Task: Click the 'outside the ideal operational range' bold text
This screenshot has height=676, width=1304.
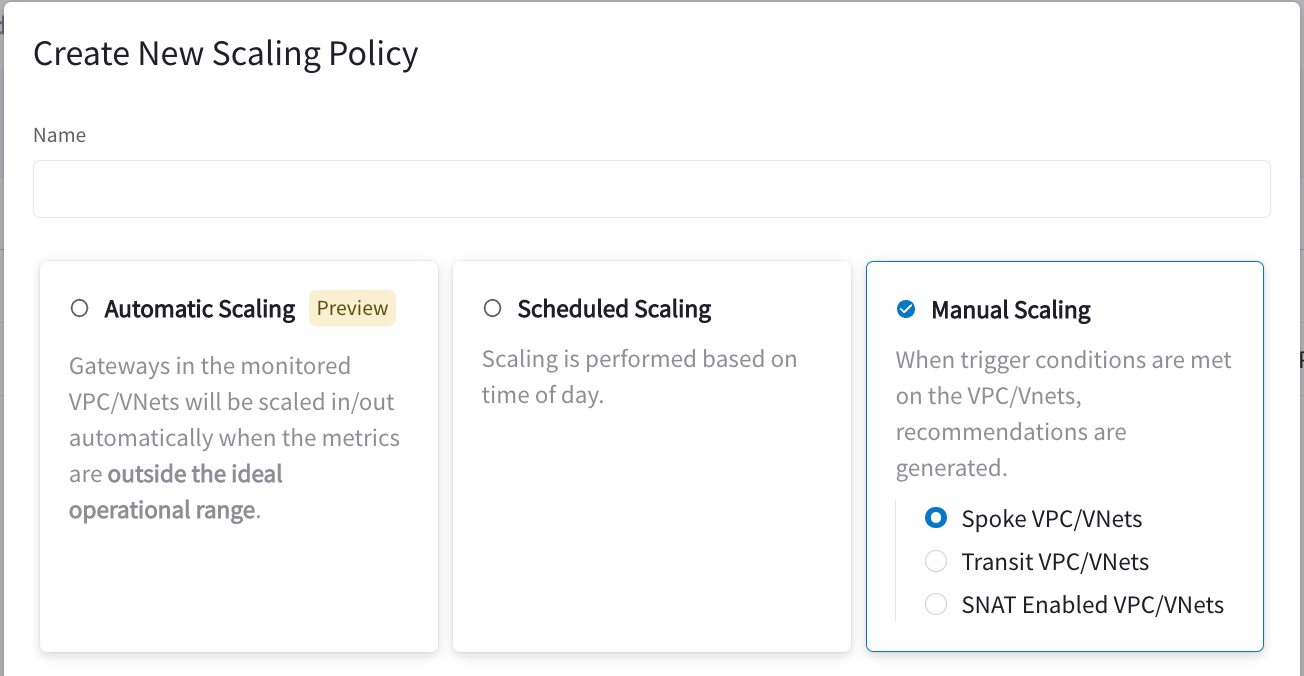Action: coord(195,474)
